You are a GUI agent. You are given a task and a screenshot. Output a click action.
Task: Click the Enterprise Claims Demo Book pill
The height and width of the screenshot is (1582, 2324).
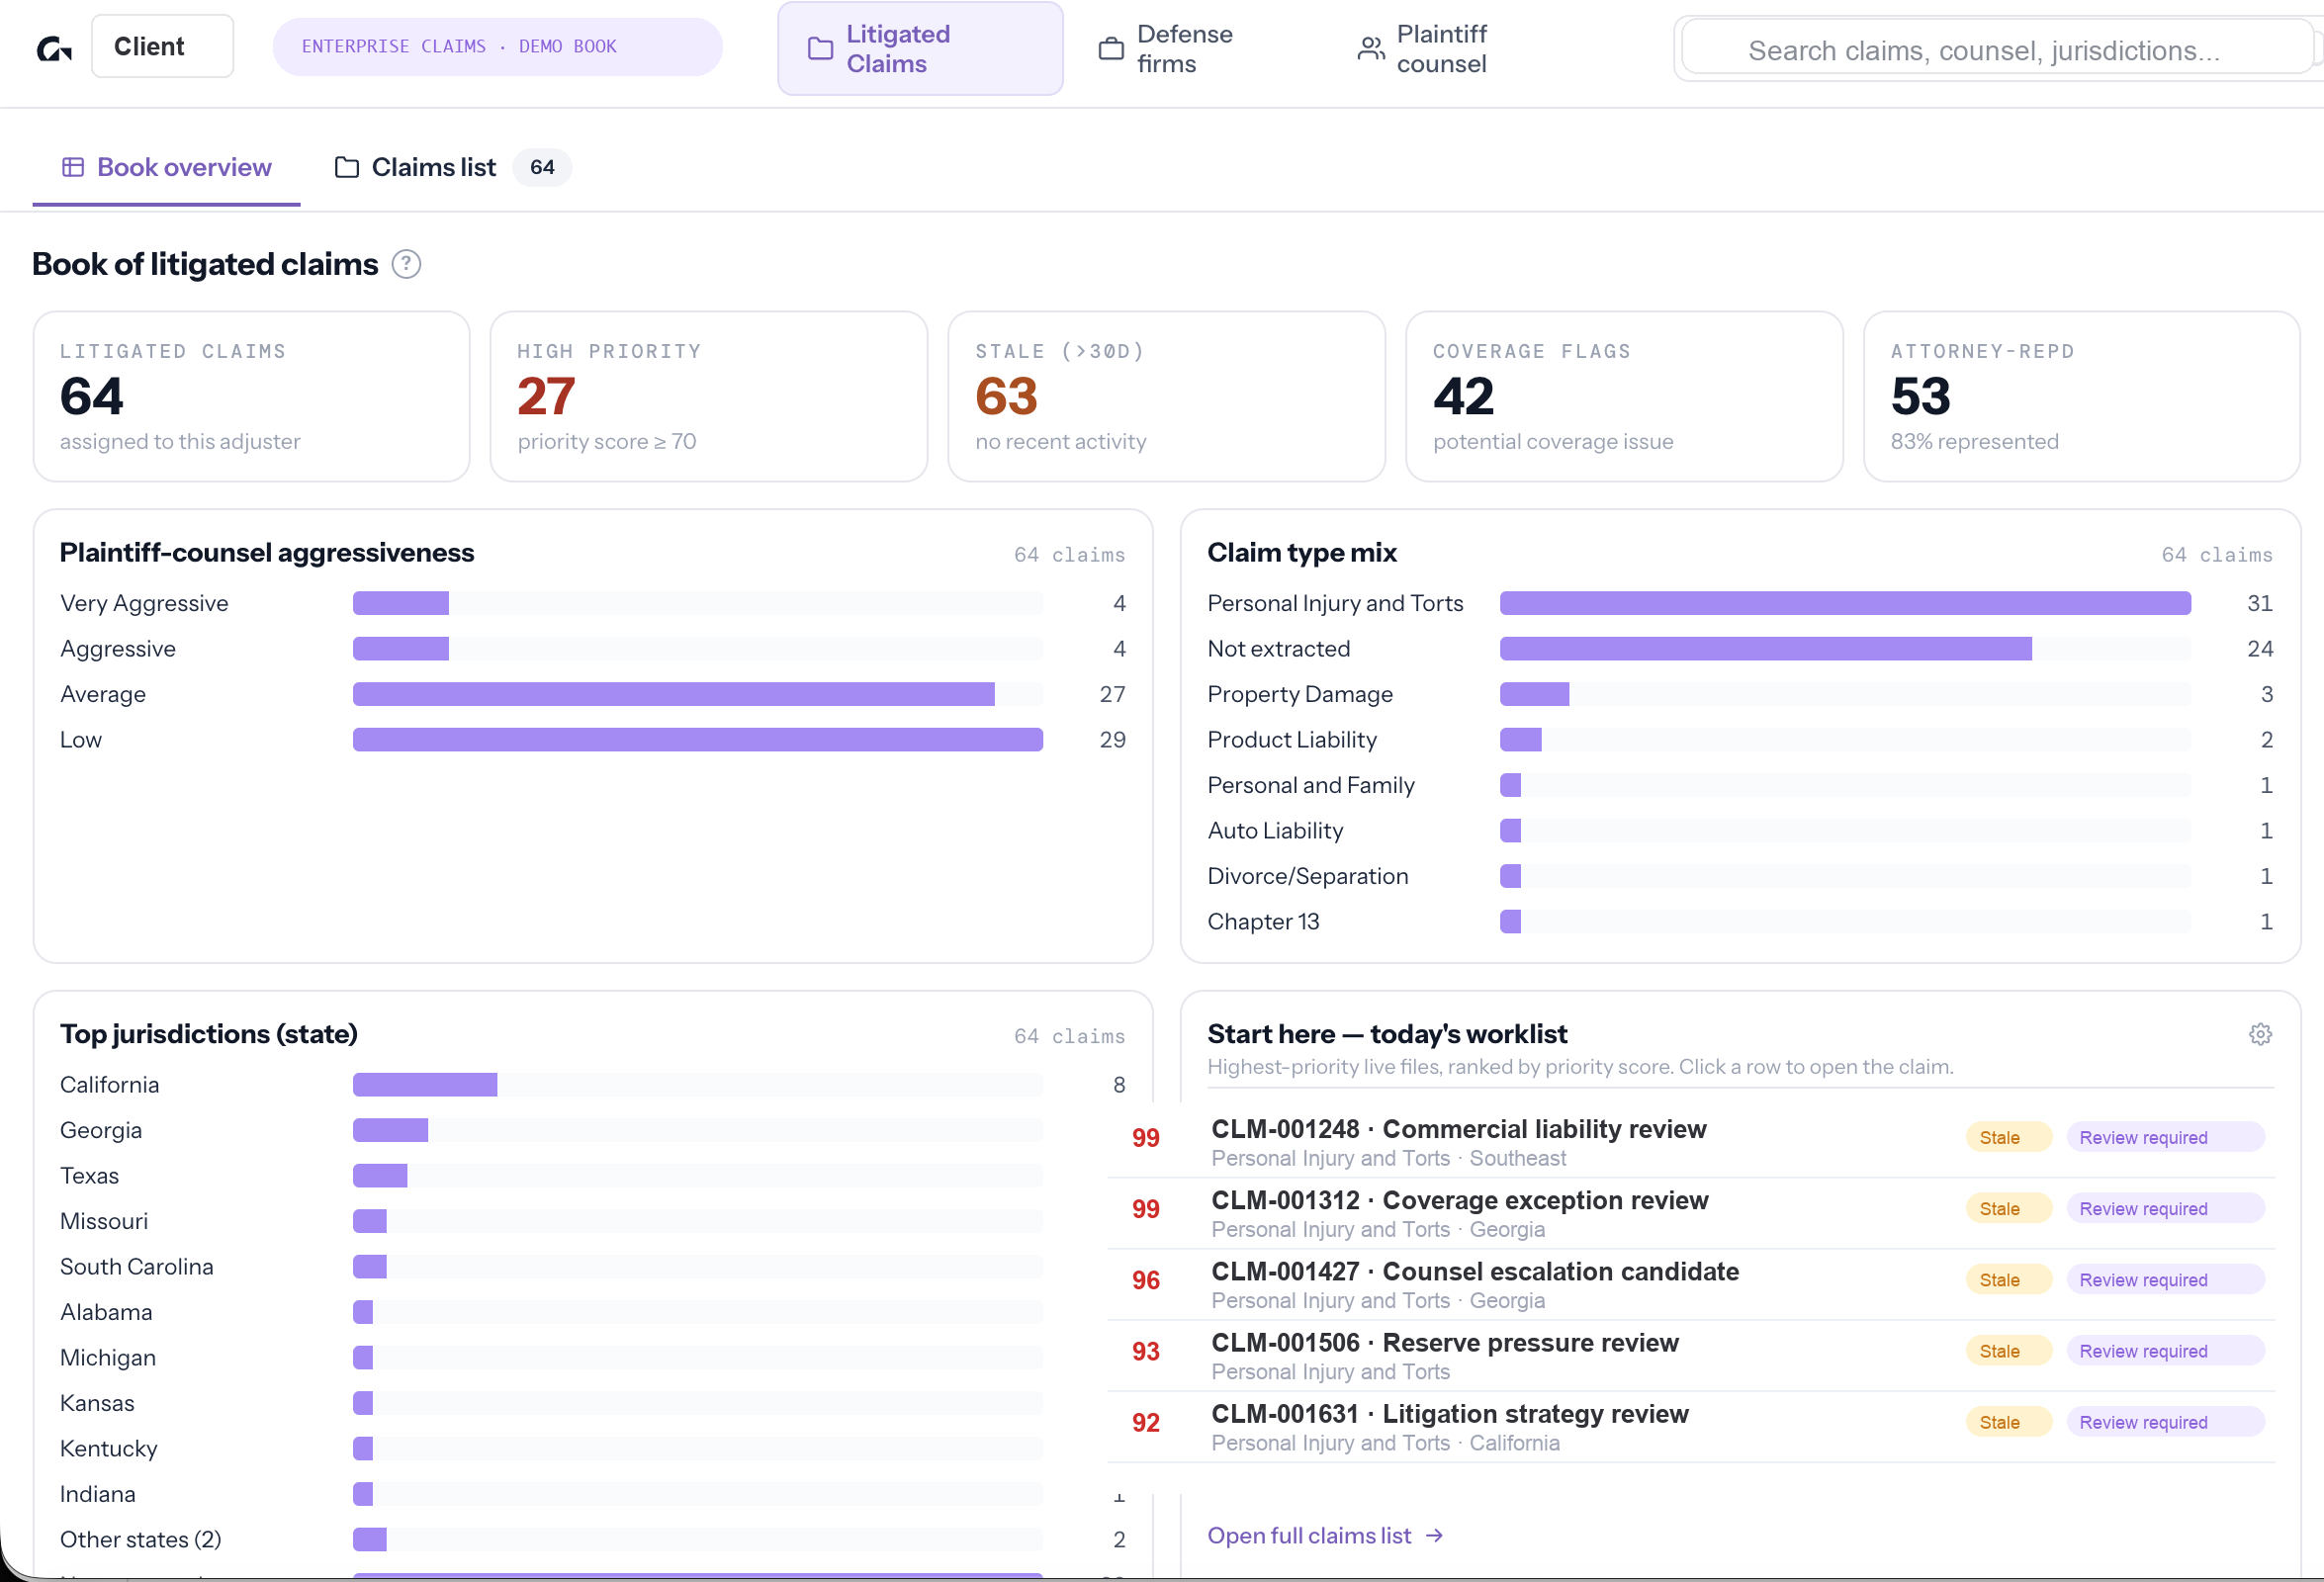(x=498, y=46)
